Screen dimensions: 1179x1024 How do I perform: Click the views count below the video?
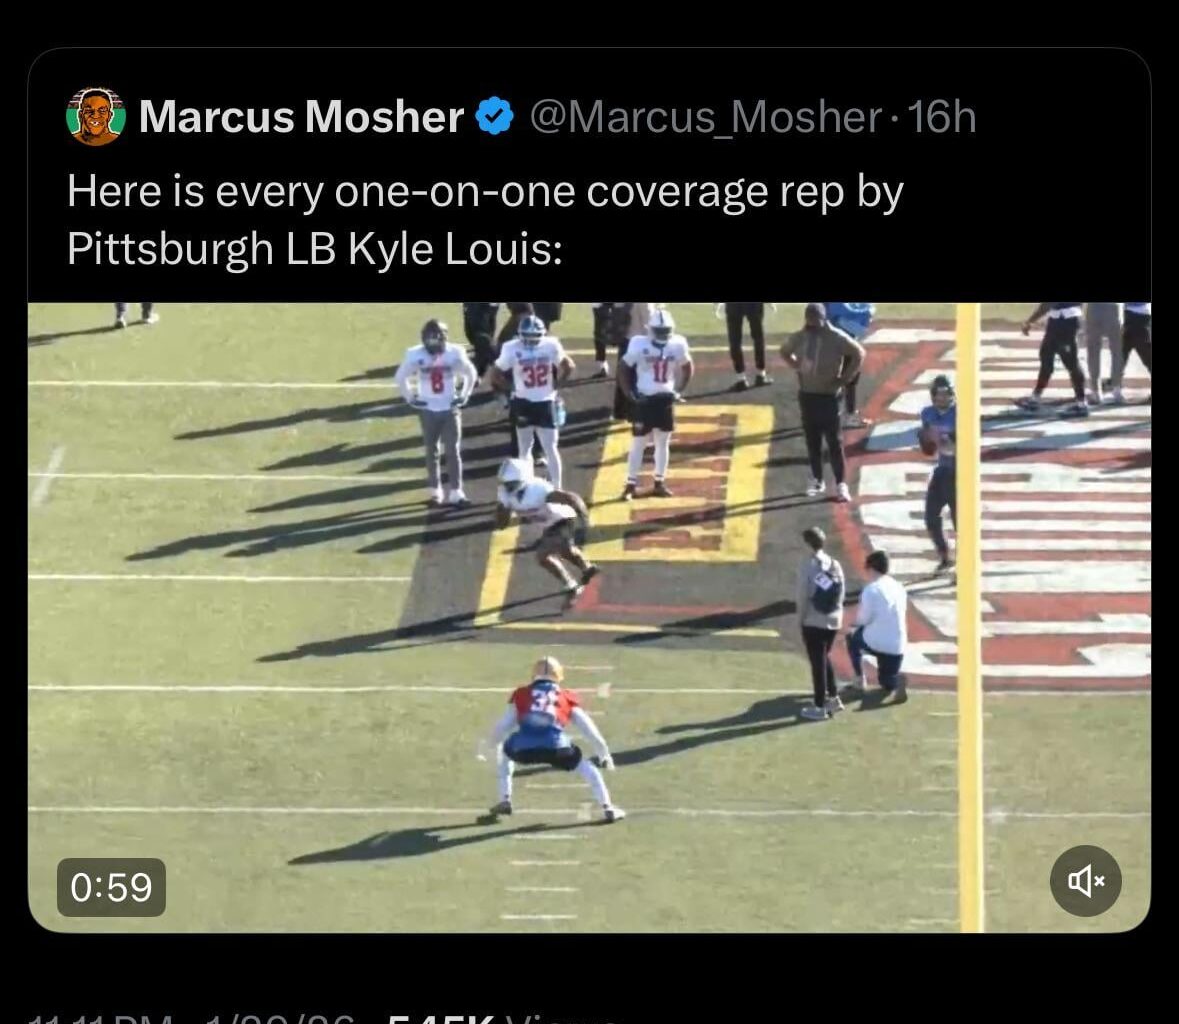(500, 1017)
